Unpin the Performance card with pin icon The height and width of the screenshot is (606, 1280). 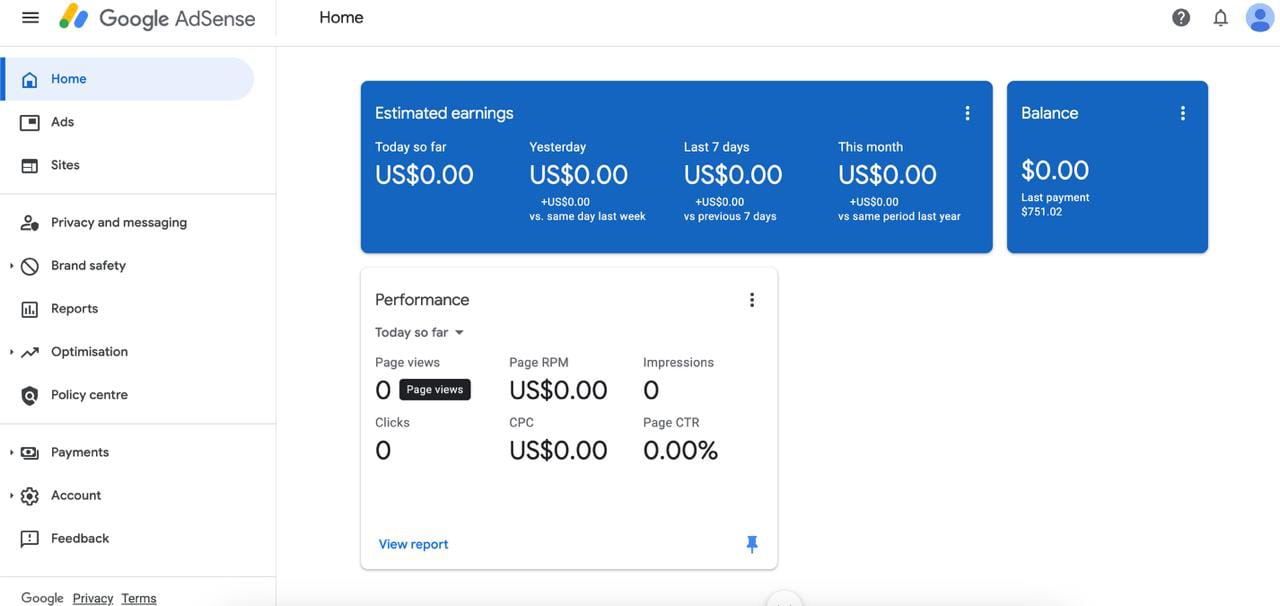pos(752,544)
